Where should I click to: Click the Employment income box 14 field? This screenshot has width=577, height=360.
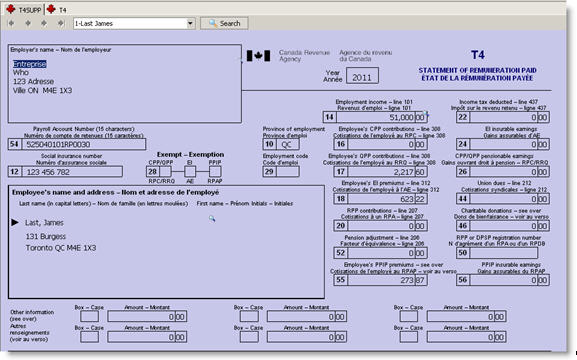[382, 117]
